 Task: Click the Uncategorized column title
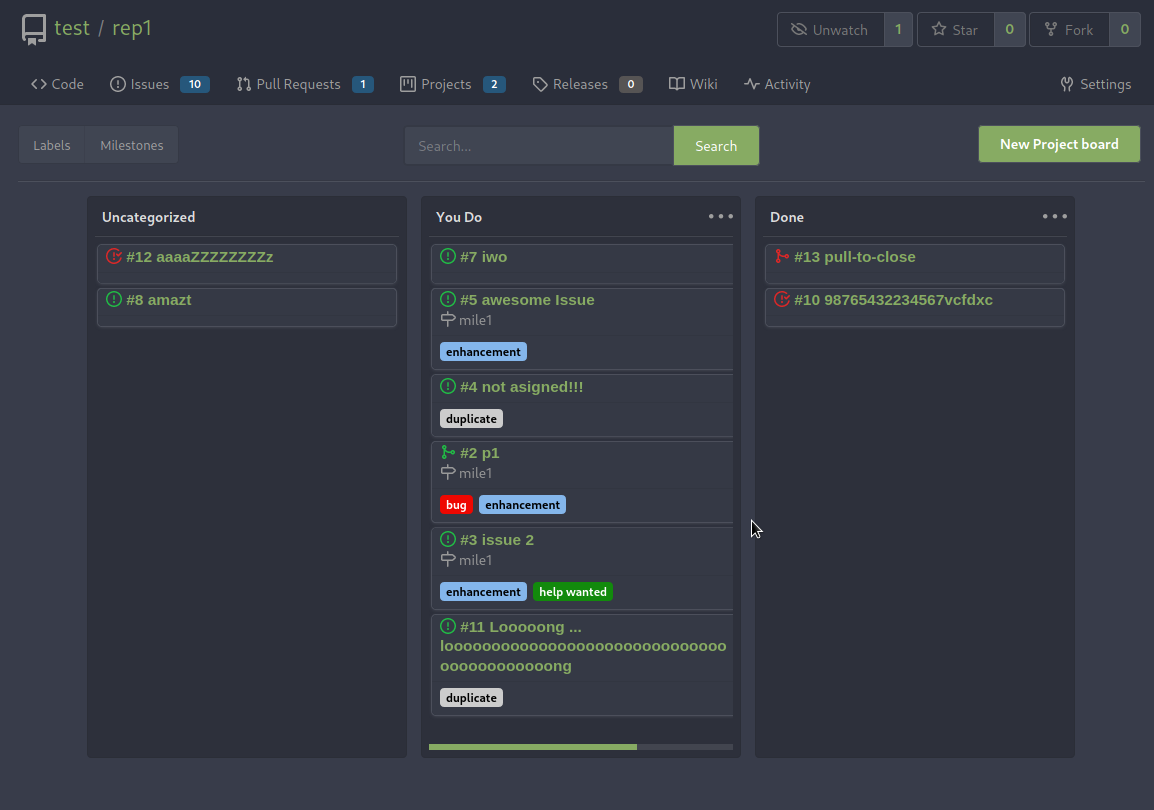(149, 217)
